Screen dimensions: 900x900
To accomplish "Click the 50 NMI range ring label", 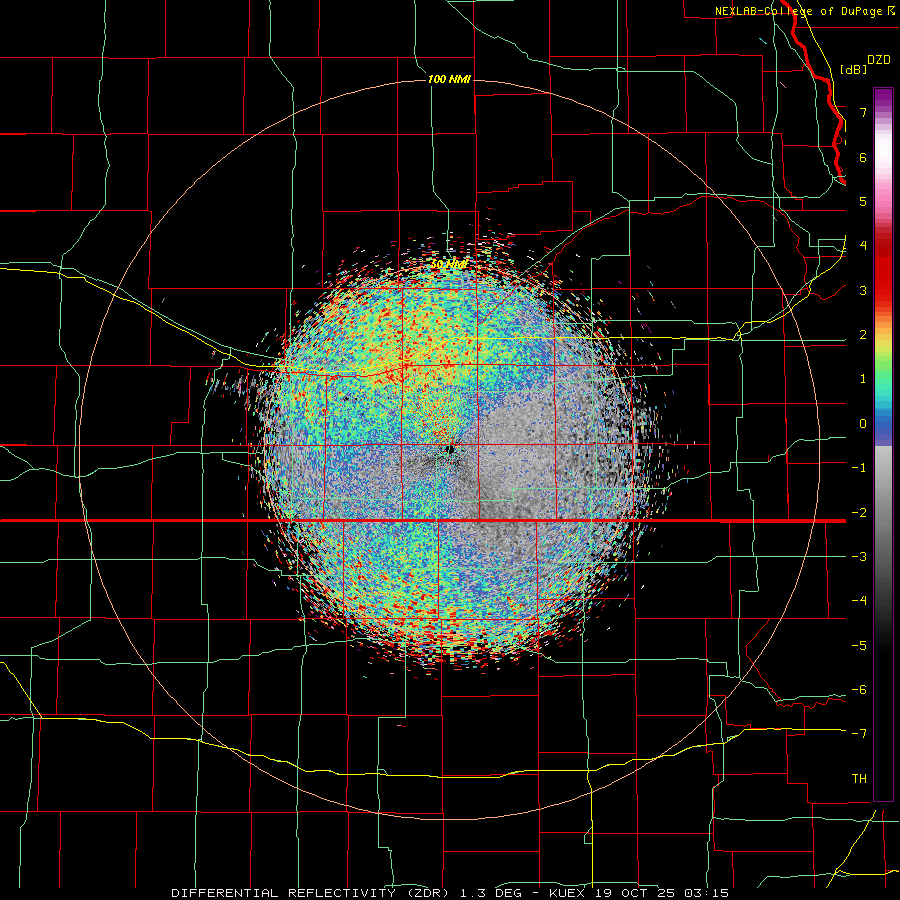I will point(449,265).
